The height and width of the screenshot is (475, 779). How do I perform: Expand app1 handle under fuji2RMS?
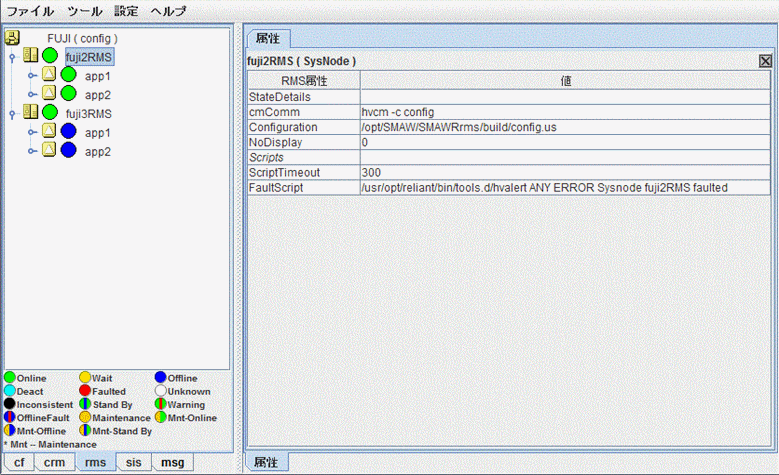click(x=31, y=76)
